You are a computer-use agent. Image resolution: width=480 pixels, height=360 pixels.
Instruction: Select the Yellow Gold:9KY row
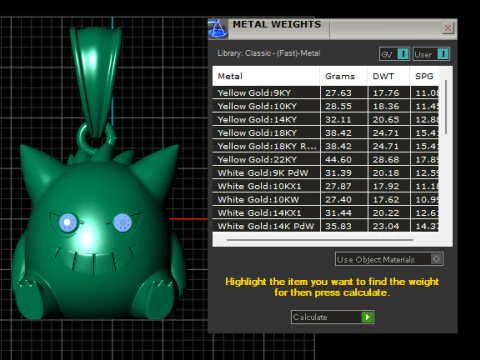[x=326, y=93]
